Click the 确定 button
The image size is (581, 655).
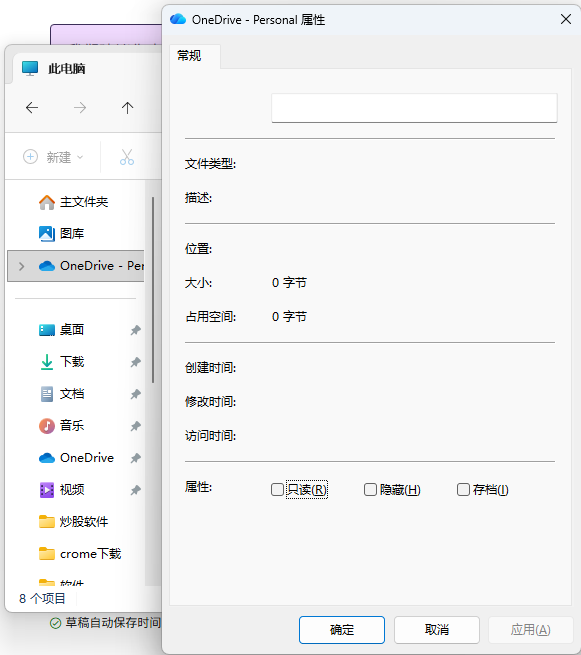(x=342, y=630)
